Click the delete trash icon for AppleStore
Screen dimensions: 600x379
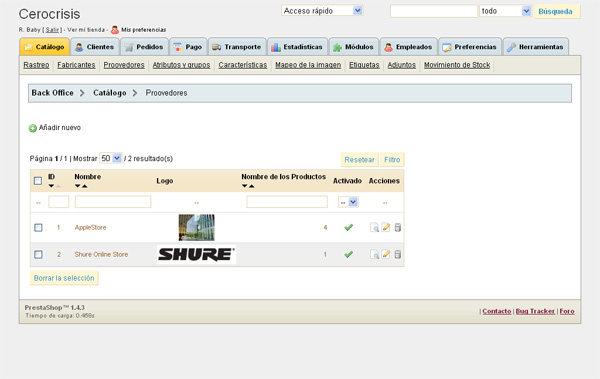coord(398,227)
